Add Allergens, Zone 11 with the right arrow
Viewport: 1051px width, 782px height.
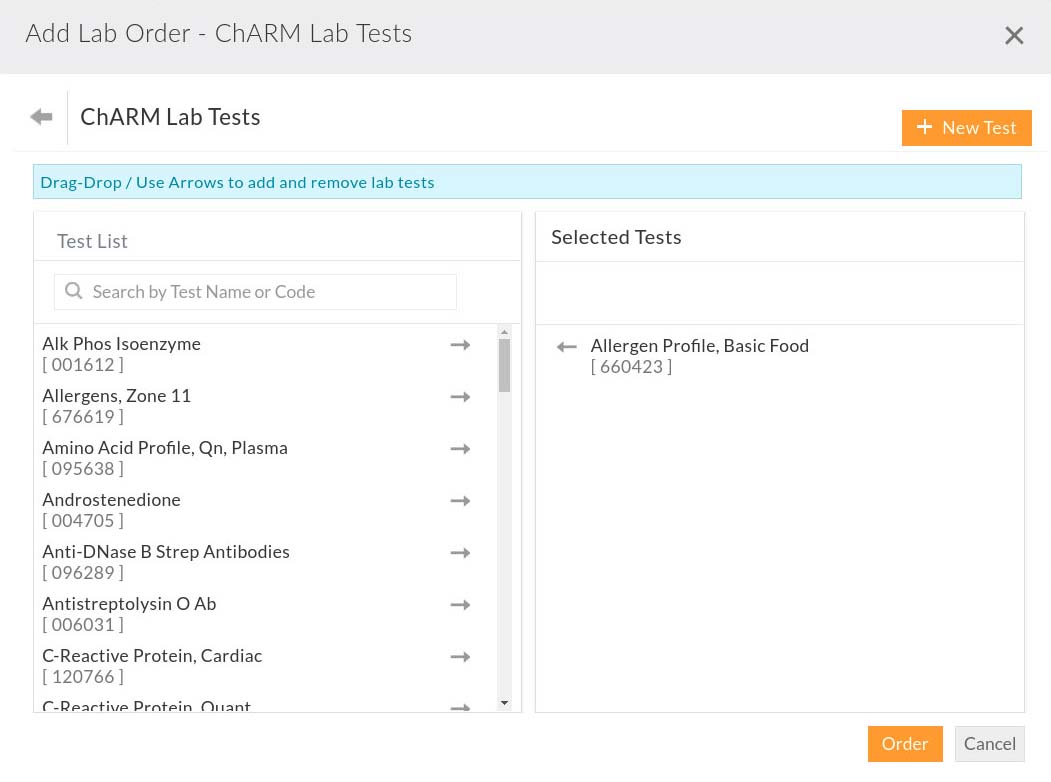point(460,396)
